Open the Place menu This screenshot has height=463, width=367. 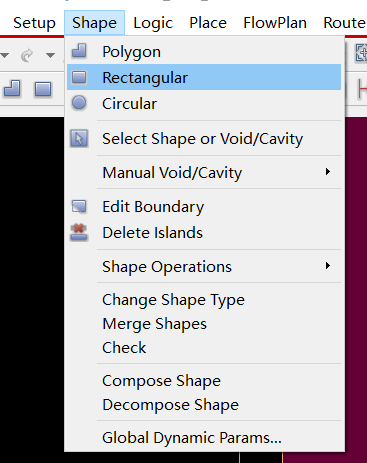coord(208,23)
